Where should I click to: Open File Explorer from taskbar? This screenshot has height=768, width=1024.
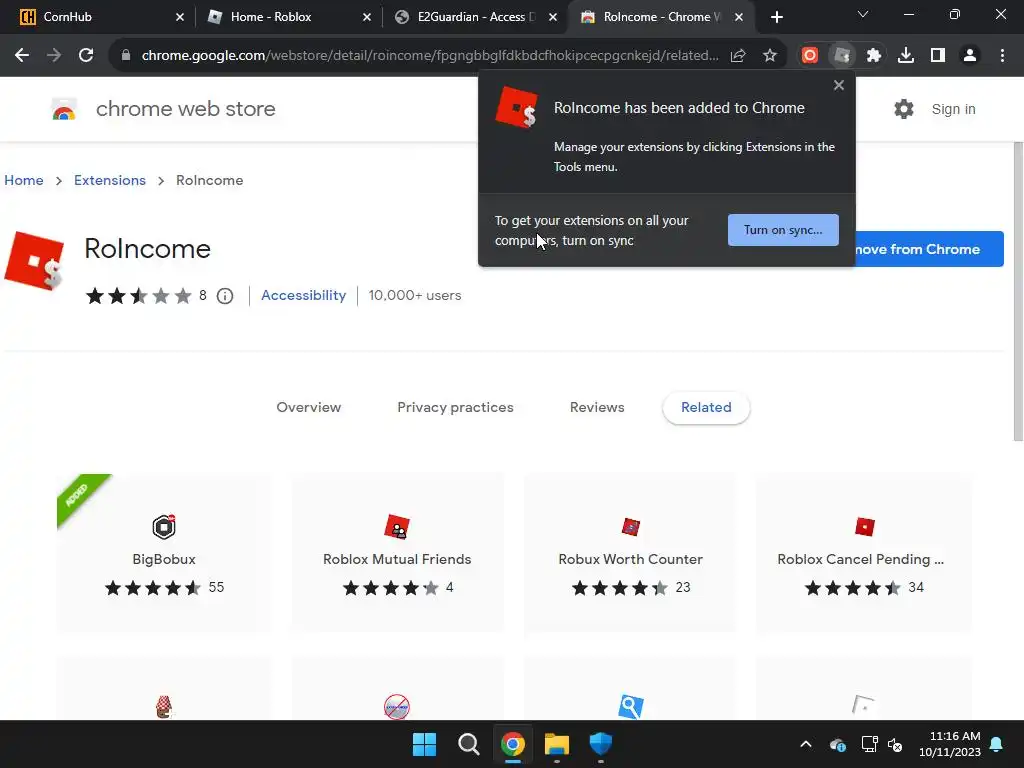click(x=557, y=744)
